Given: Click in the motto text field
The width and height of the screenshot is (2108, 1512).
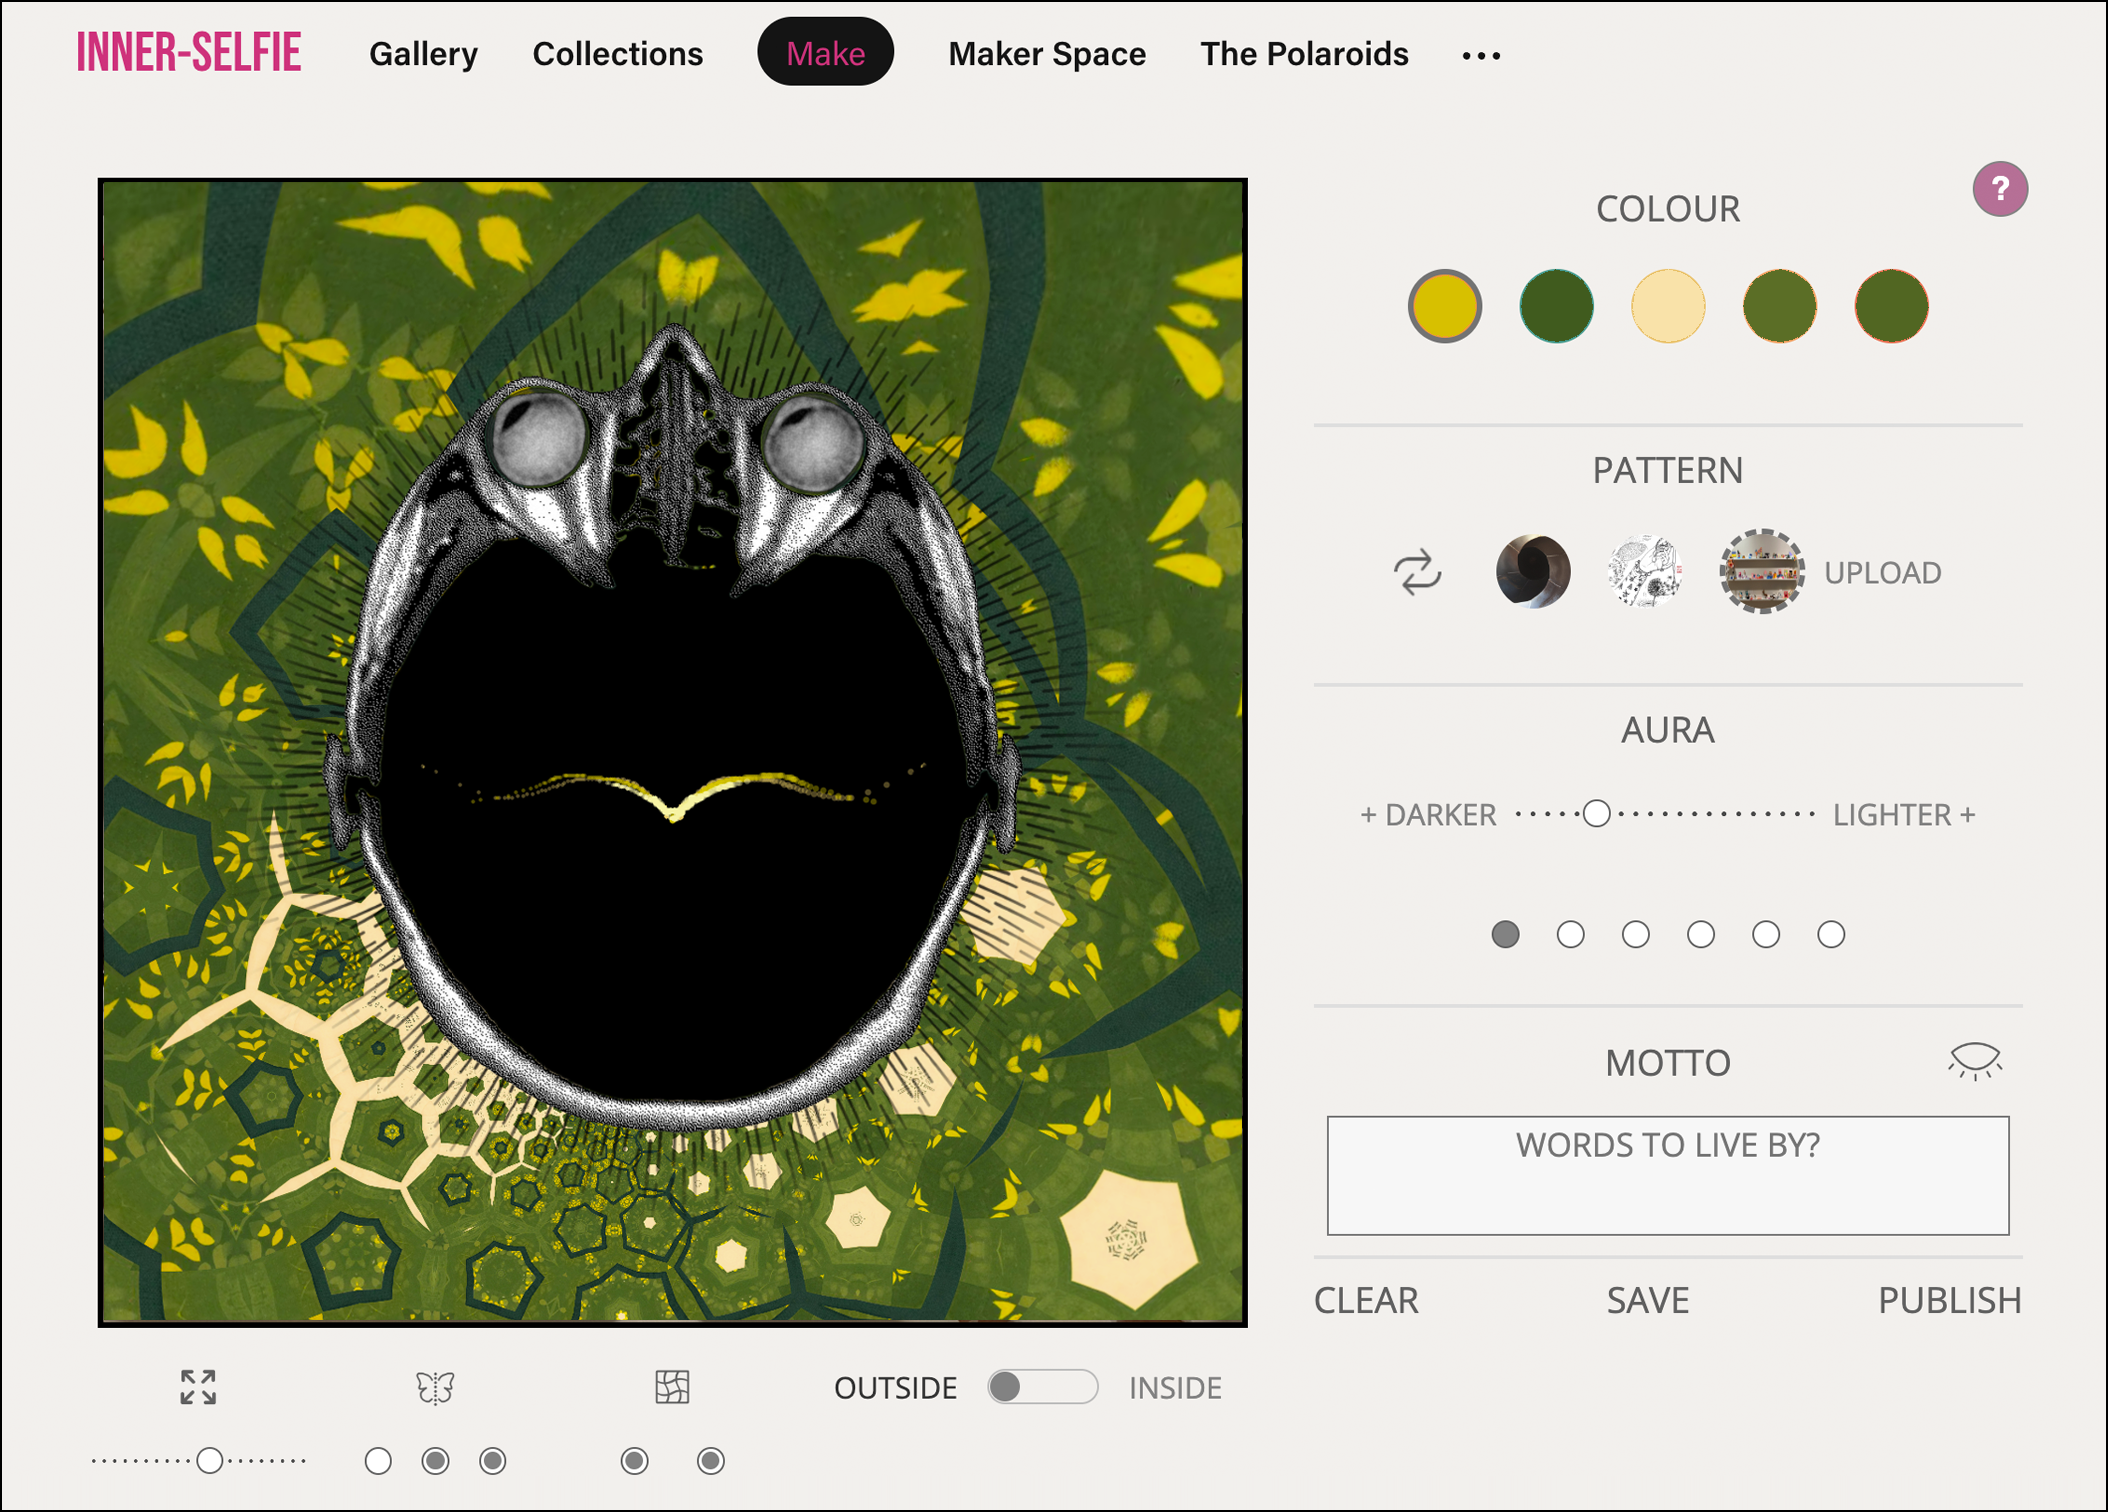Looking at the screenshot, I should pyautogui.click(x=1667, y=1176).
